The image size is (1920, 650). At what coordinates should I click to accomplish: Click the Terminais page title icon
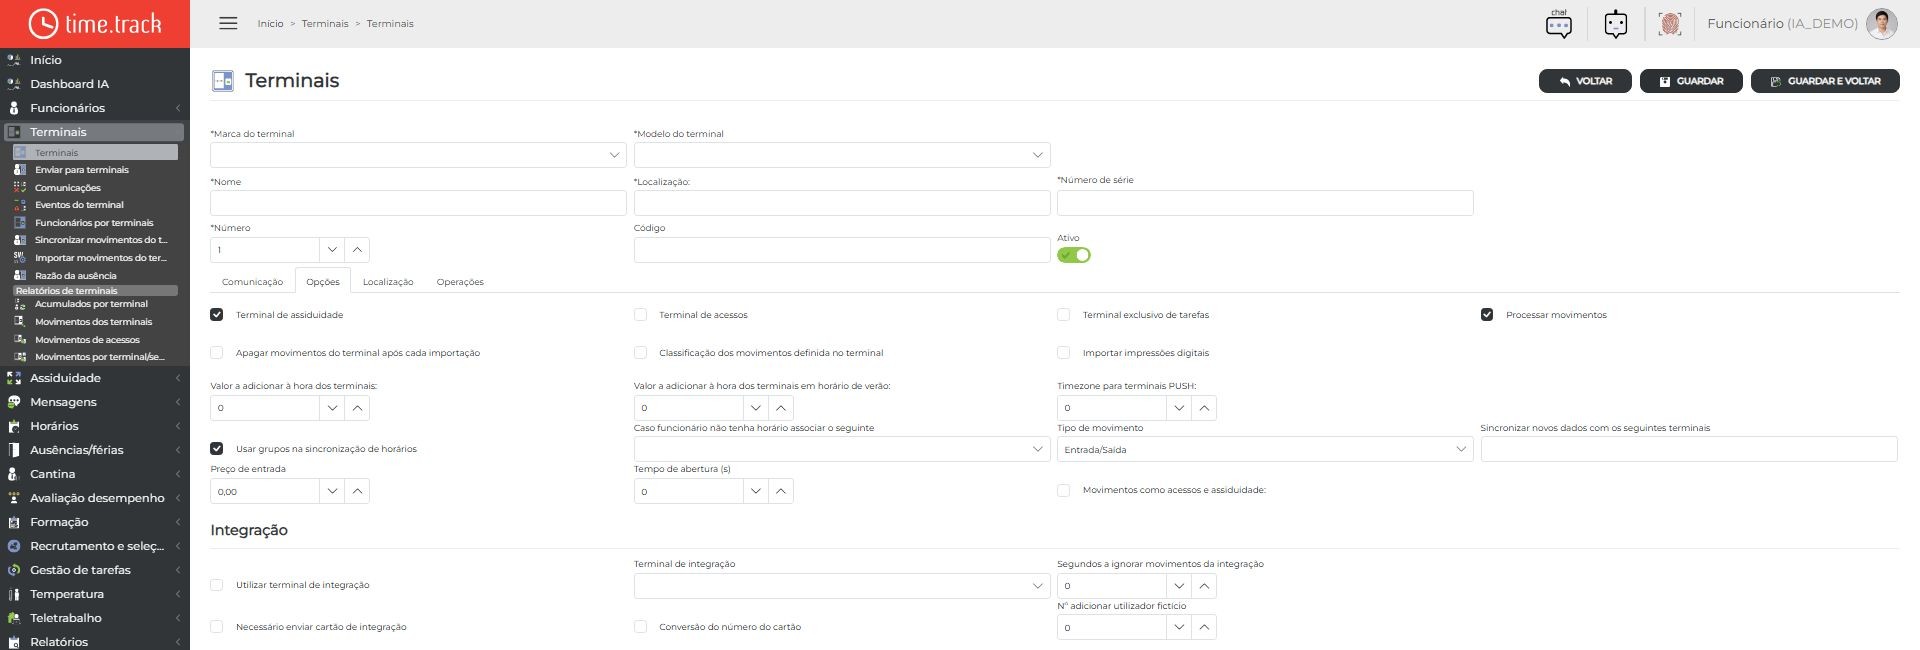click(x=222, y=81)
